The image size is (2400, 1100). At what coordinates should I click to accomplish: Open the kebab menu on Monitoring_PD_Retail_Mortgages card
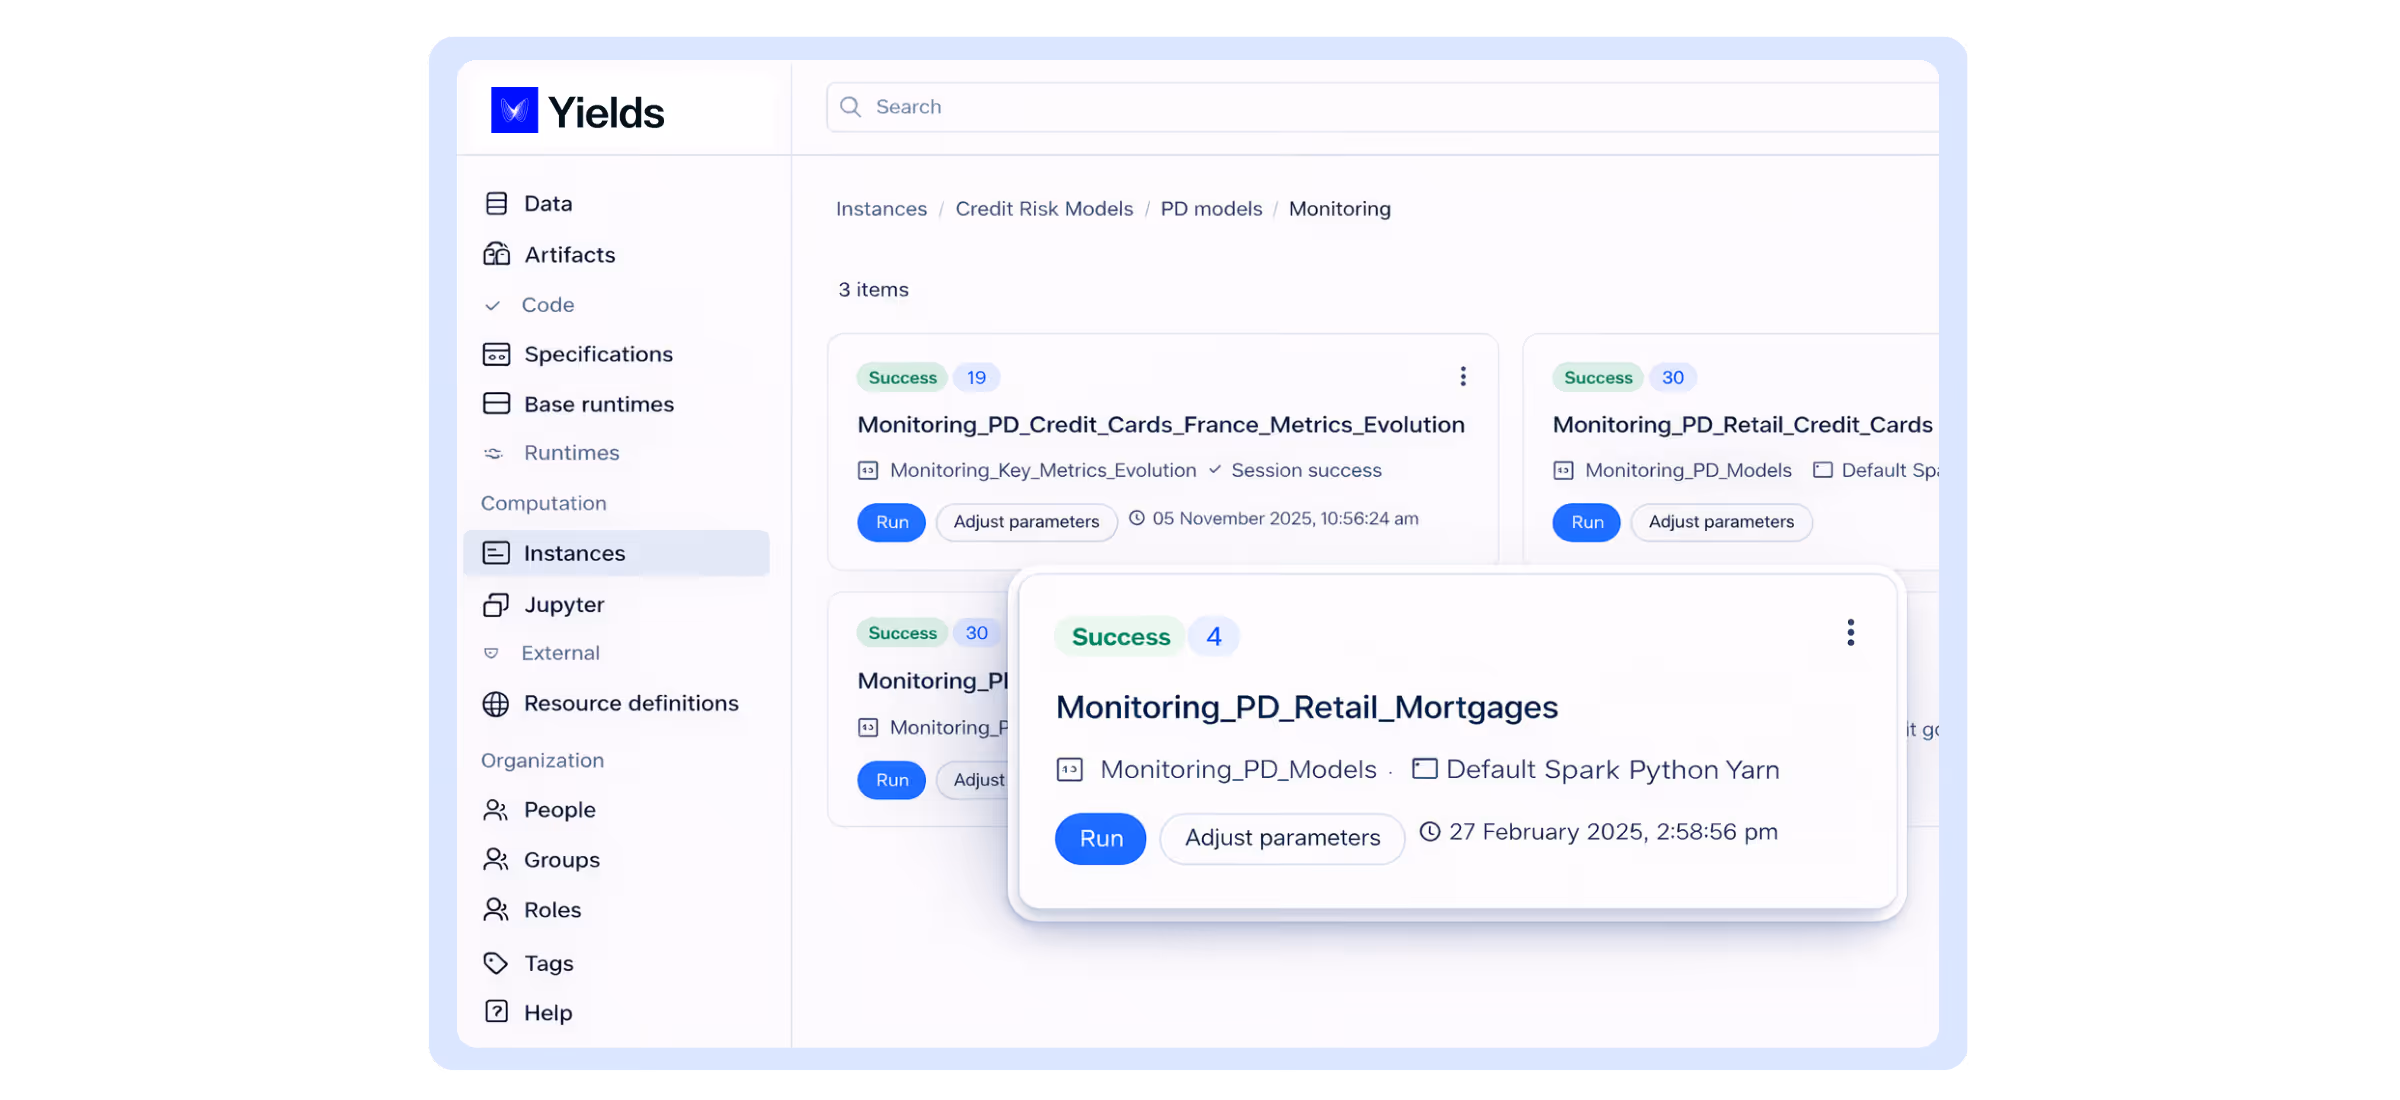click(1850, 632)
